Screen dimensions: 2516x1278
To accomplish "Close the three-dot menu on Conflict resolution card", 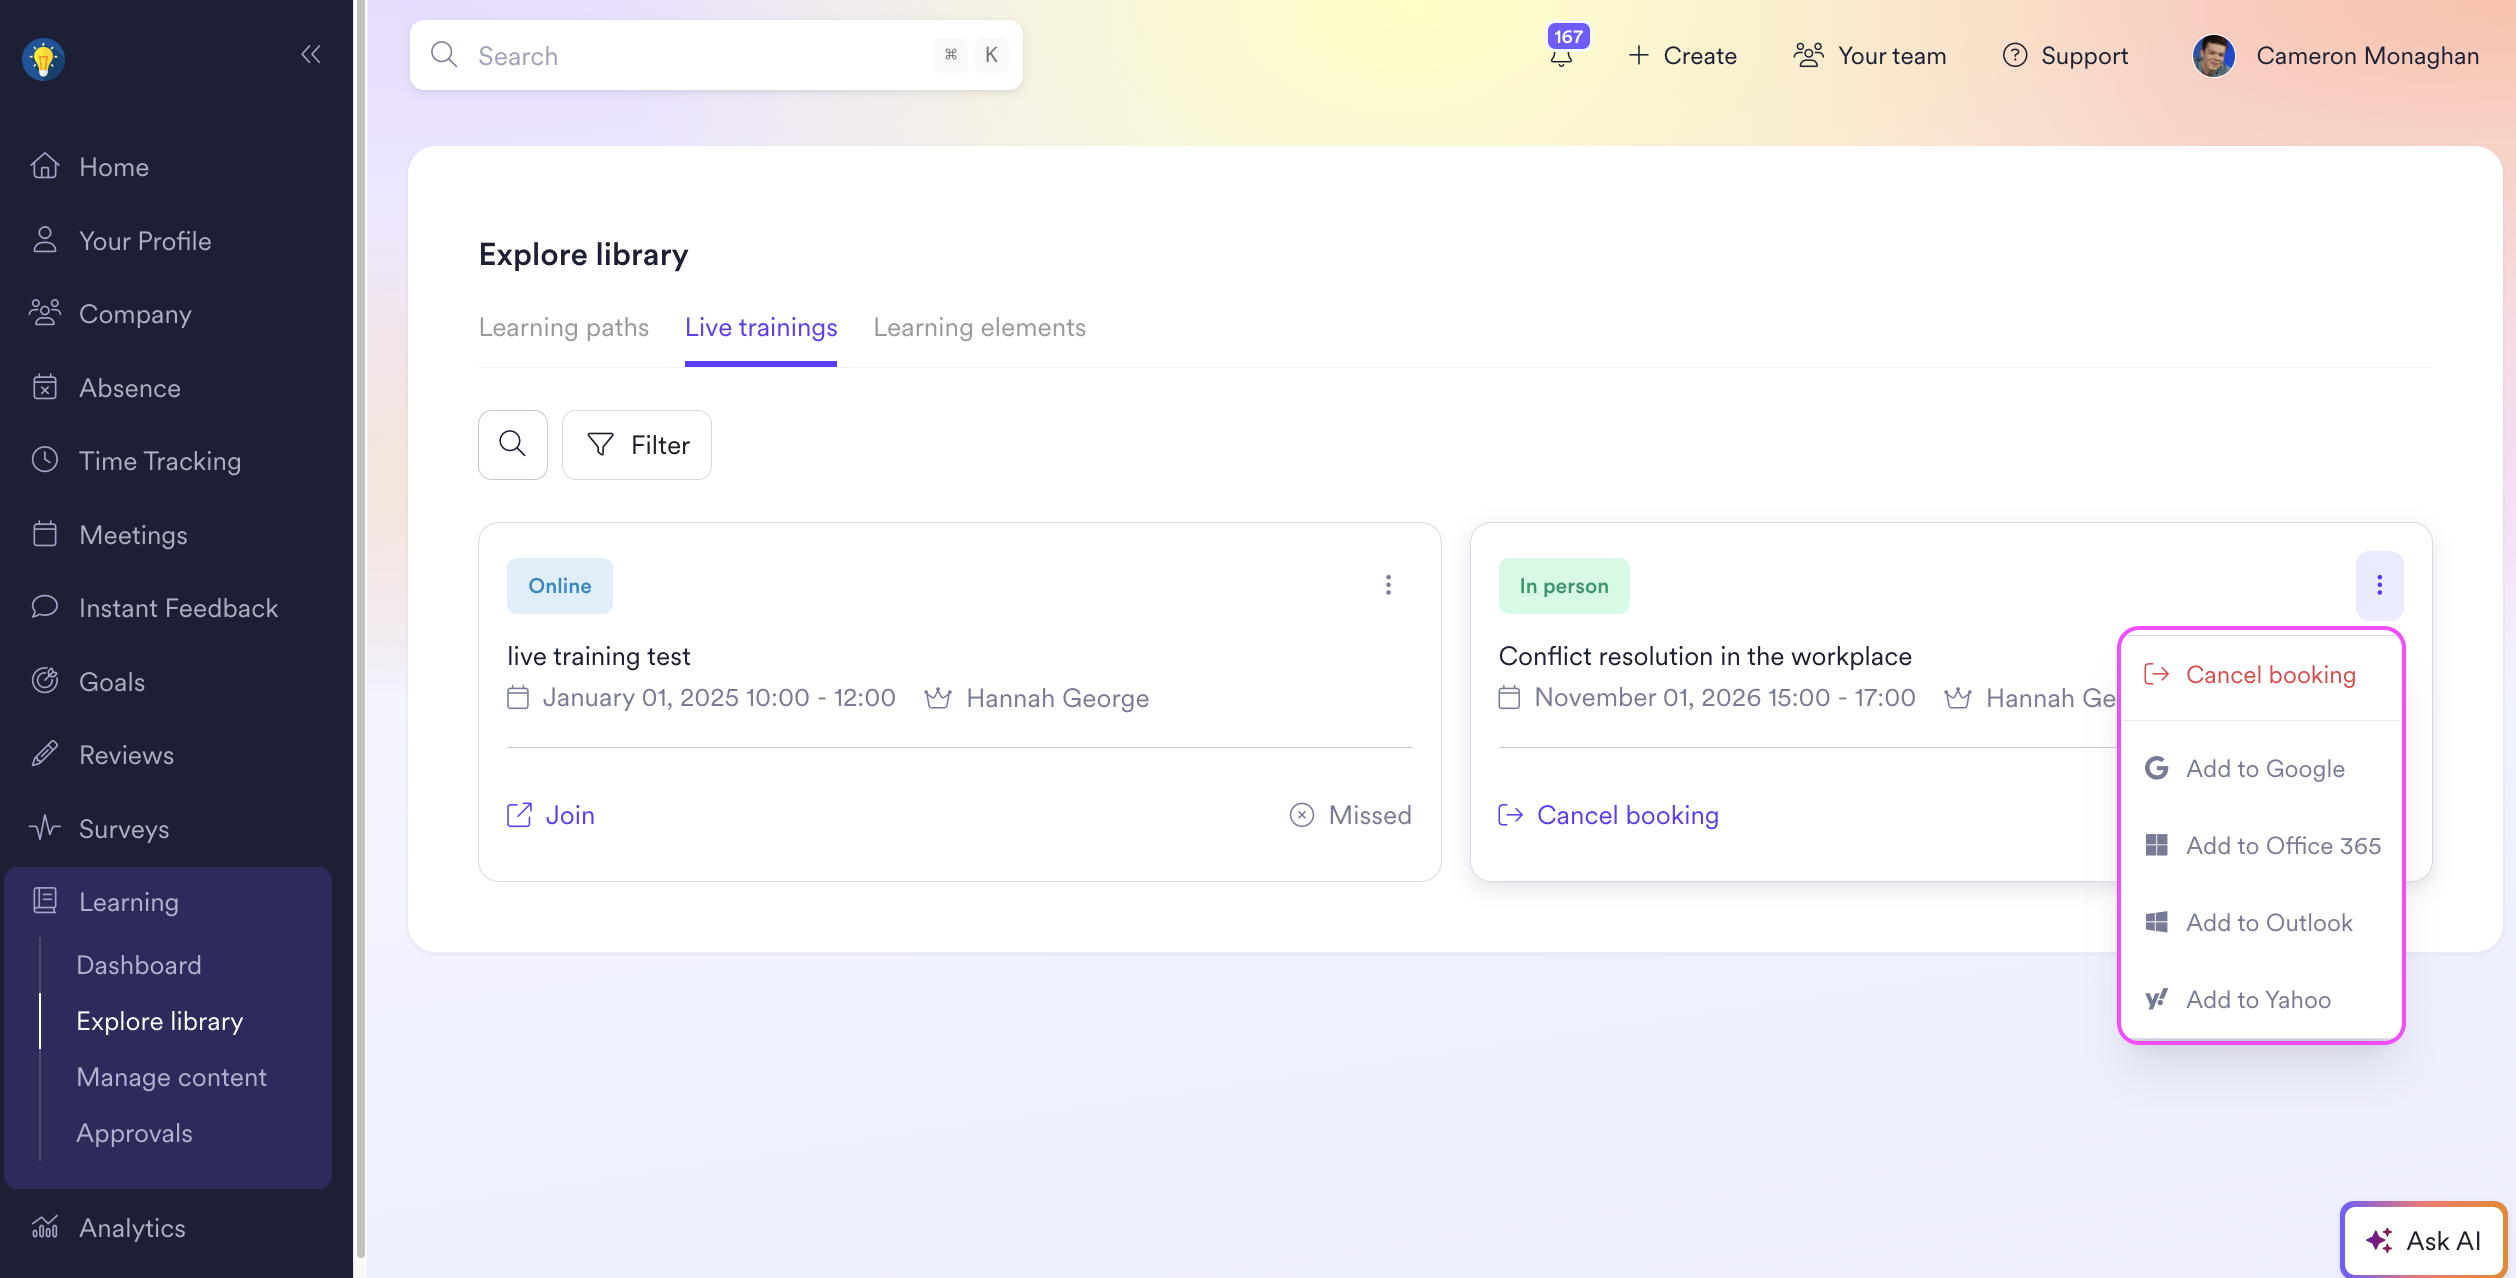I will [2379, 585].
